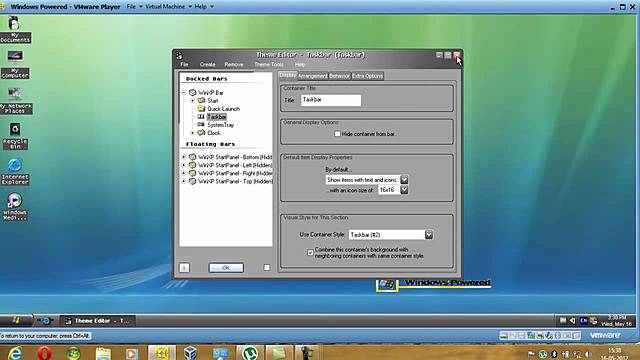Collapse the WinXP Bar tree node
Viewport: 640px width, 360px height.
click(x=184, y=93)
